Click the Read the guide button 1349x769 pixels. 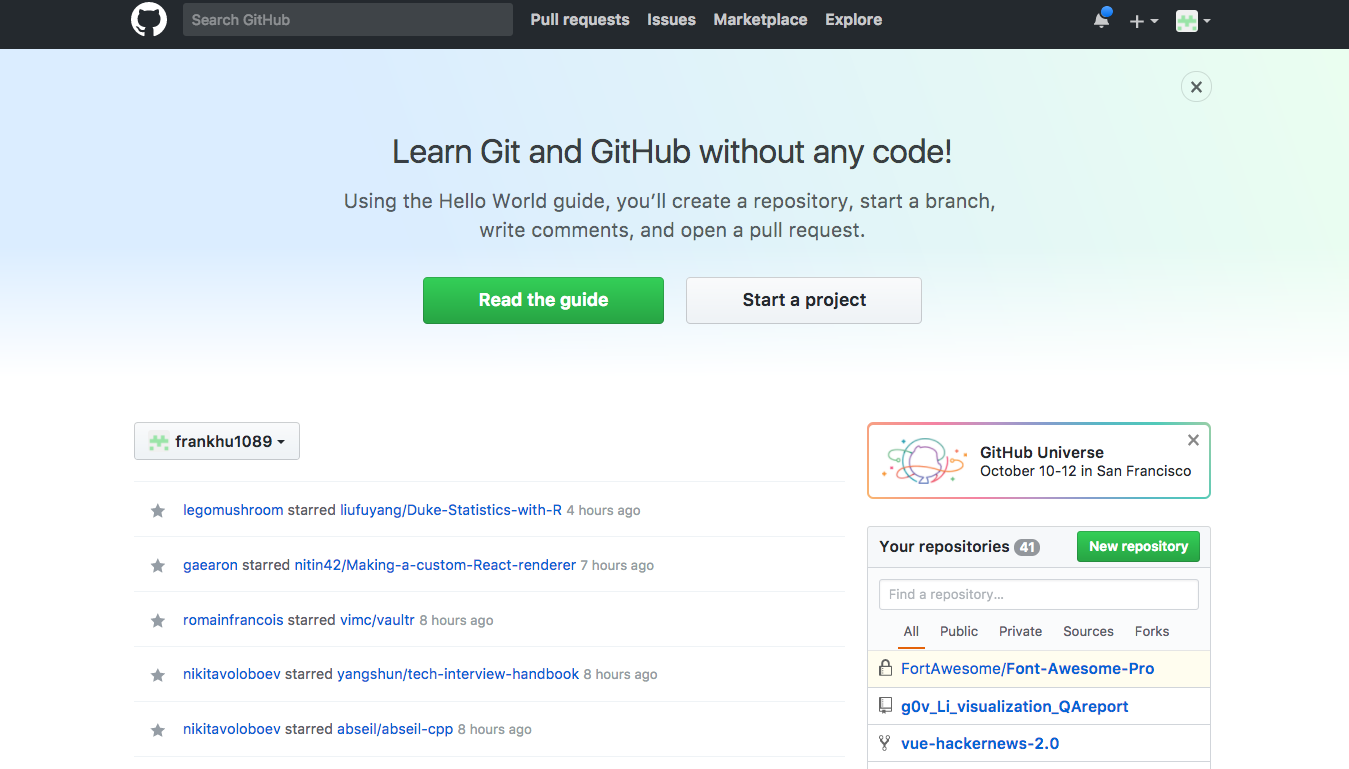coord(543,300)
